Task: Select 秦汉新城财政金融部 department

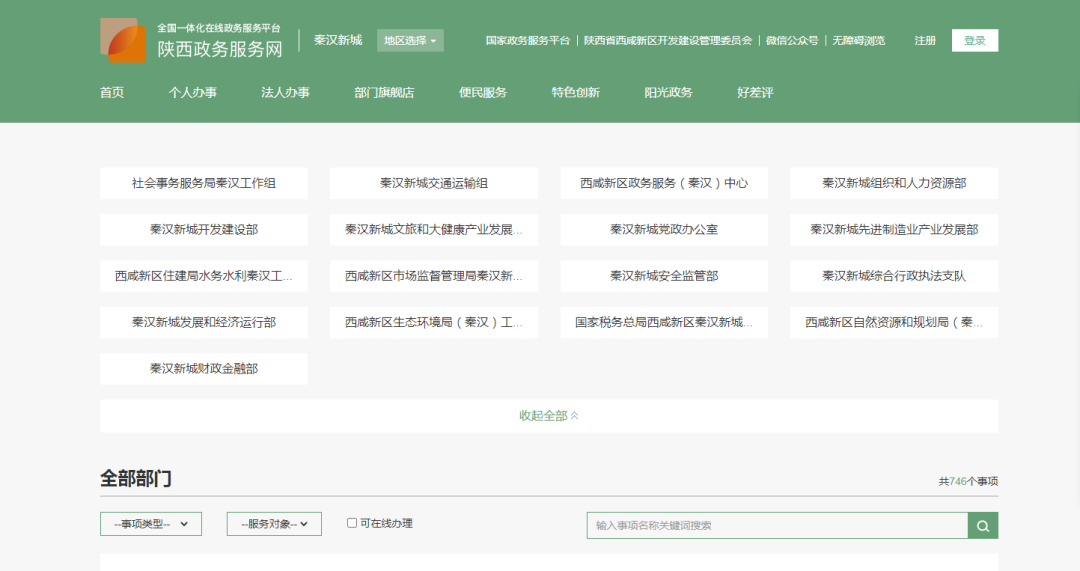Action: [x=204, y=368]
